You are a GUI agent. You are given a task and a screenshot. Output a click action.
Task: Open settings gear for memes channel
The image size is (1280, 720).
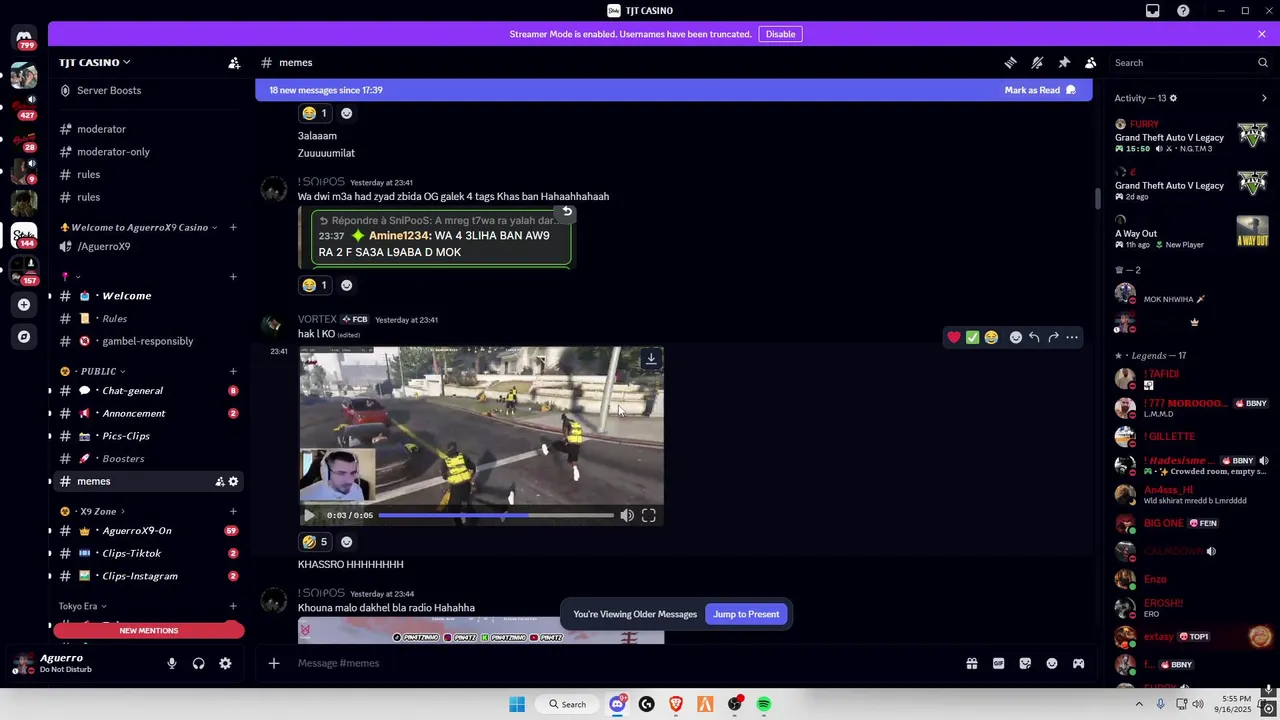[233, 481]
